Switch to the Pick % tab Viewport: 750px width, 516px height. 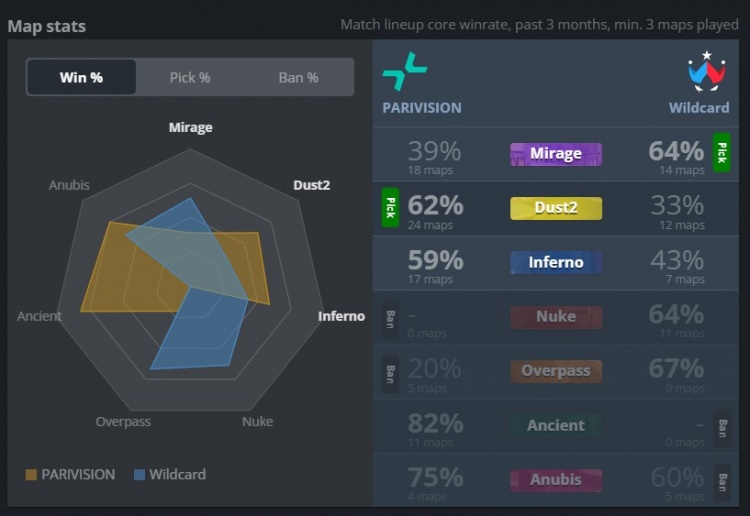coord(190,77)
